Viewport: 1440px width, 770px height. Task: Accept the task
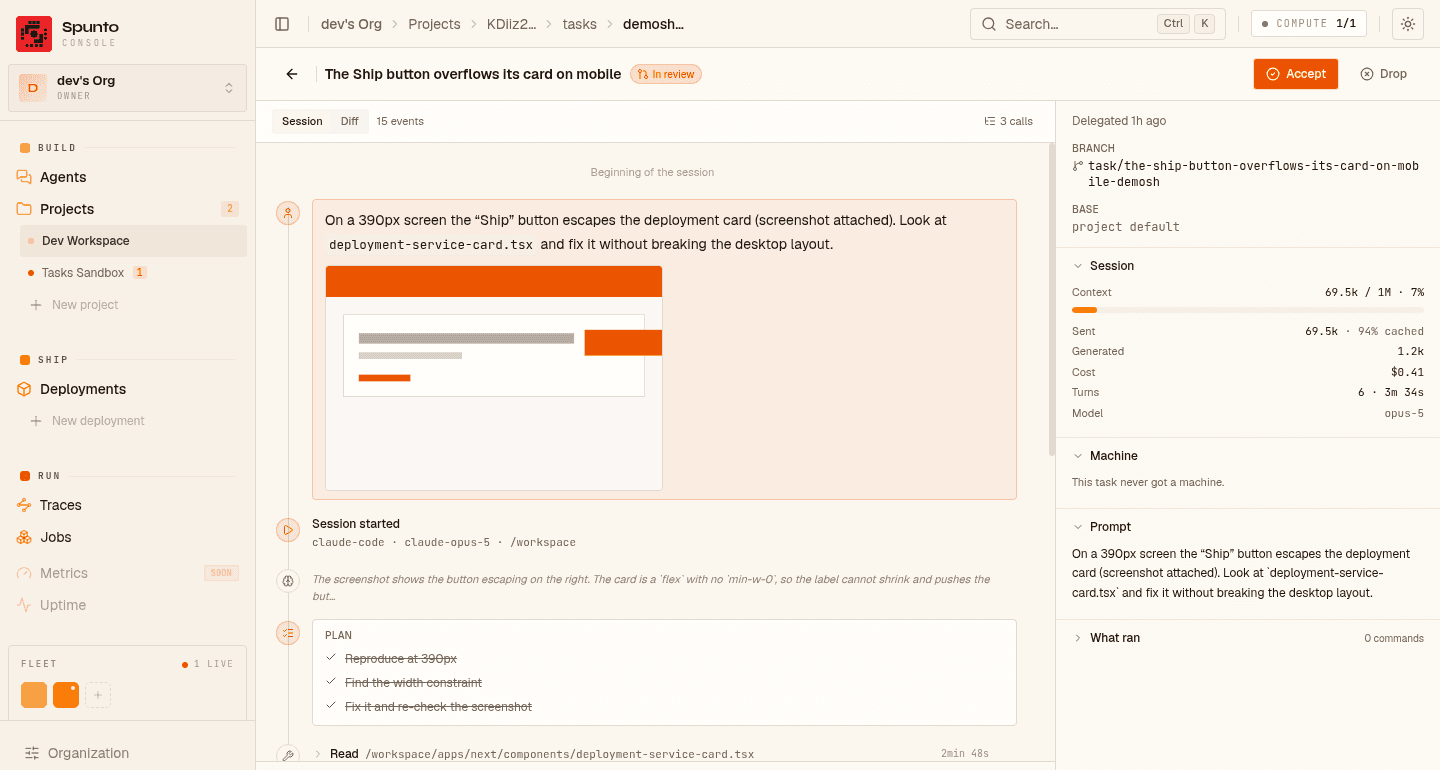[1296, 74]
